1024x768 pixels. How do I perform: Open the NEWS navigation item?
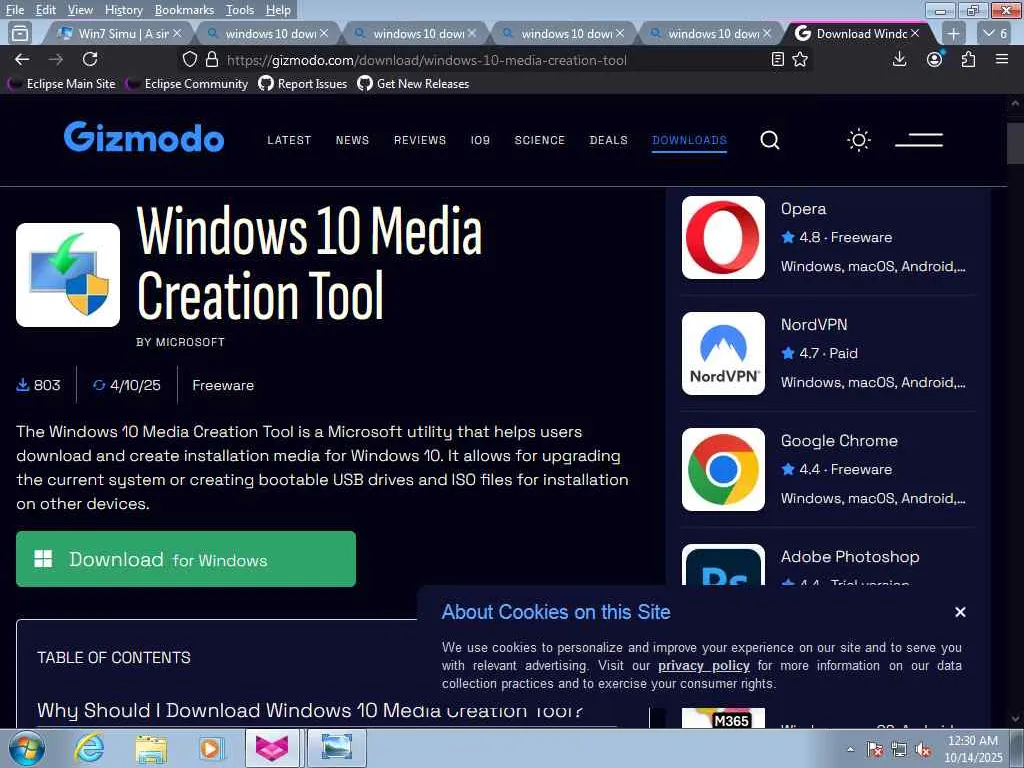[x=353, y=140]
